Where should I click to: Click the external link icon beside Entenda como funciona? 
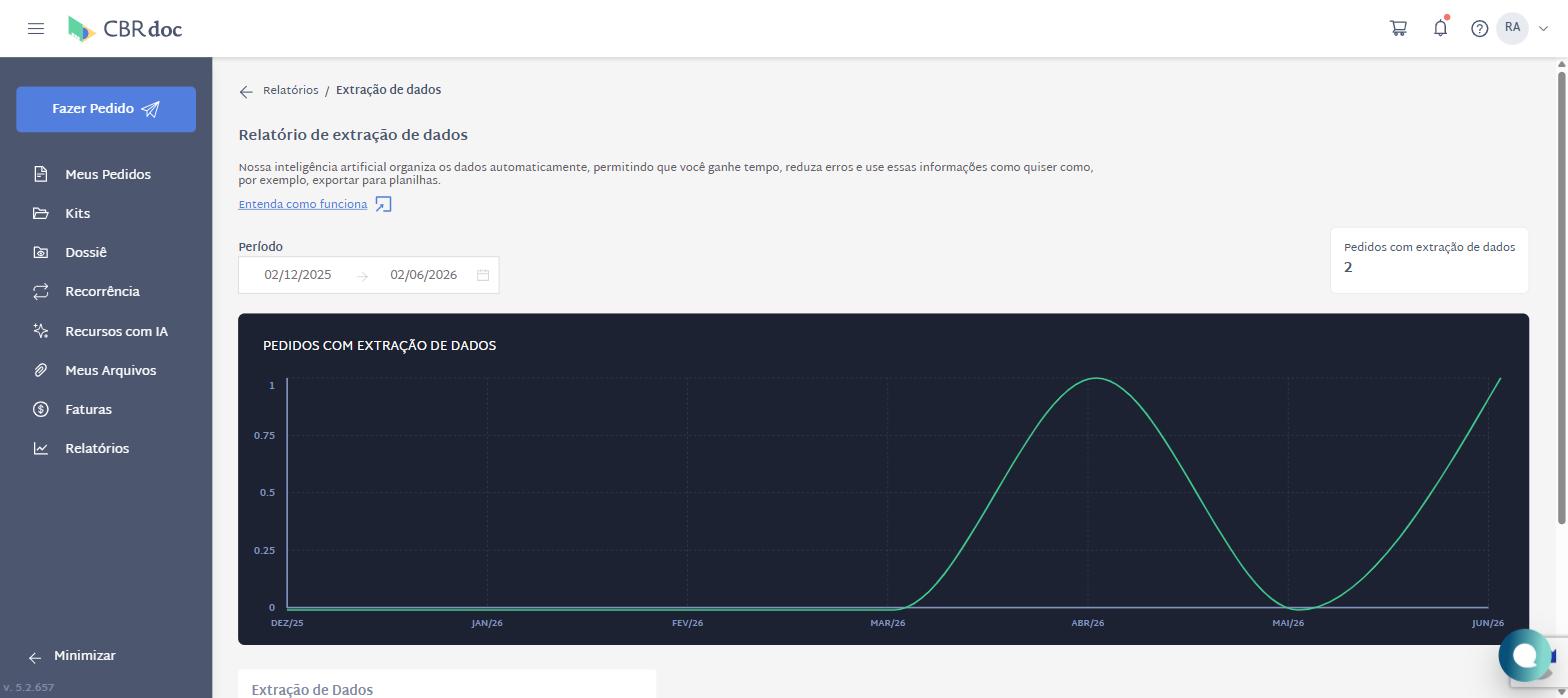(383, 204)
